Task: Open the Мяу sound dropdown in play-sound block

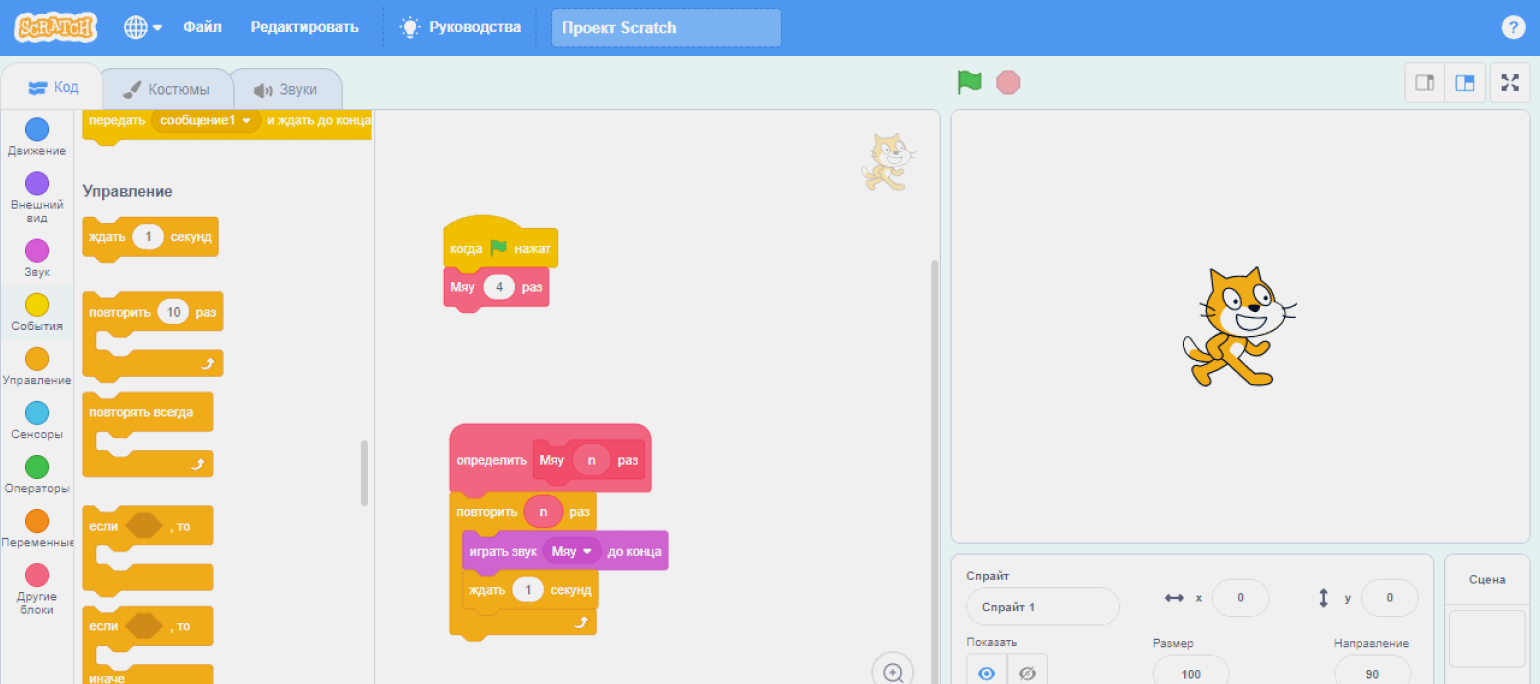Action: coord(572,551)
